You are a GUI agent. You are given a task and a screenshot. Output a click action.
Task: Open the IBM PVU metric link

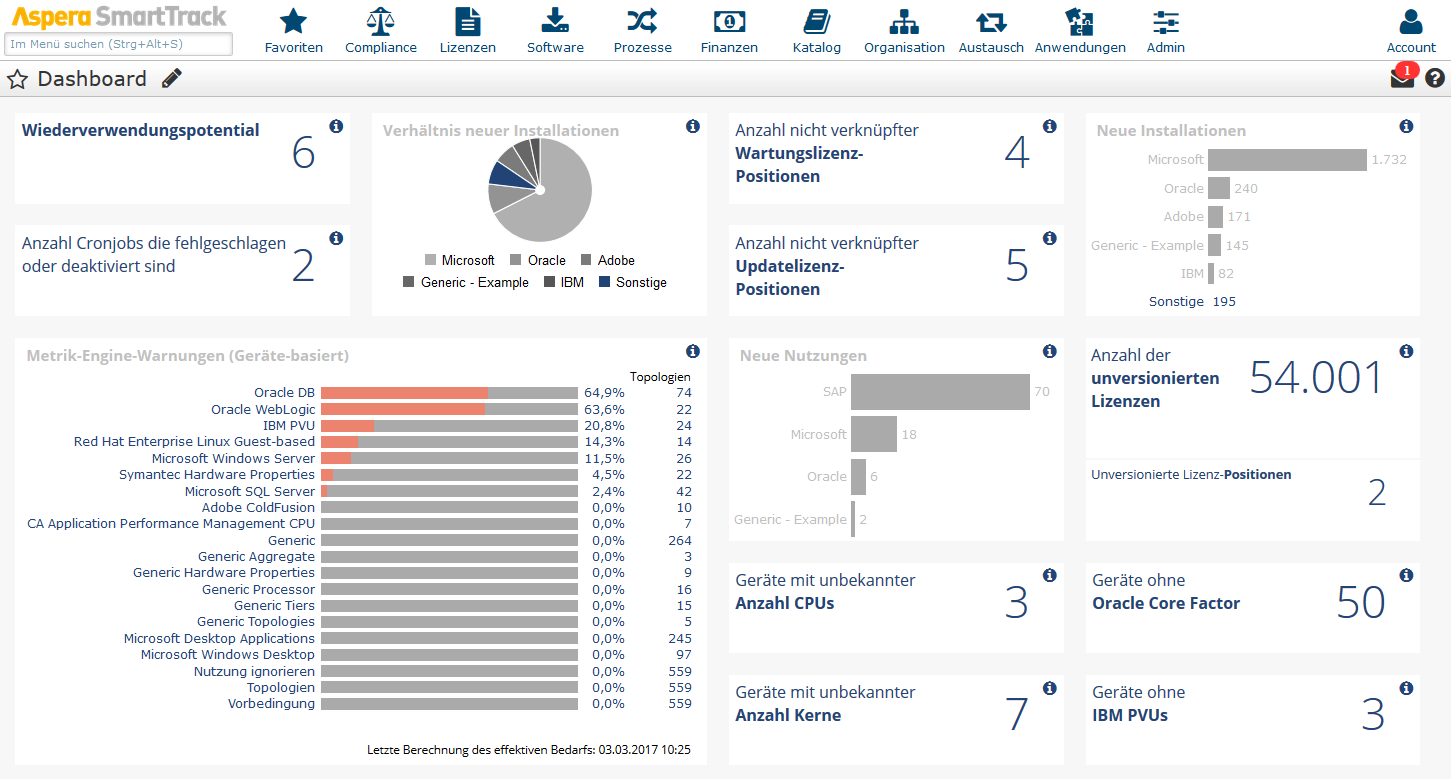click(289, 425)
